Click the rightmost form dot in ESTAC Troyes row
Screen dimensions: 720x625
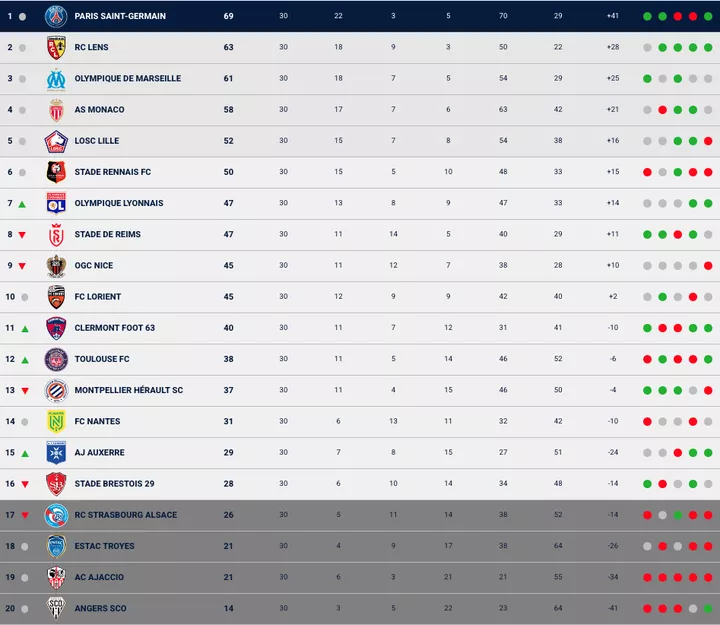[x=708, y=546]
